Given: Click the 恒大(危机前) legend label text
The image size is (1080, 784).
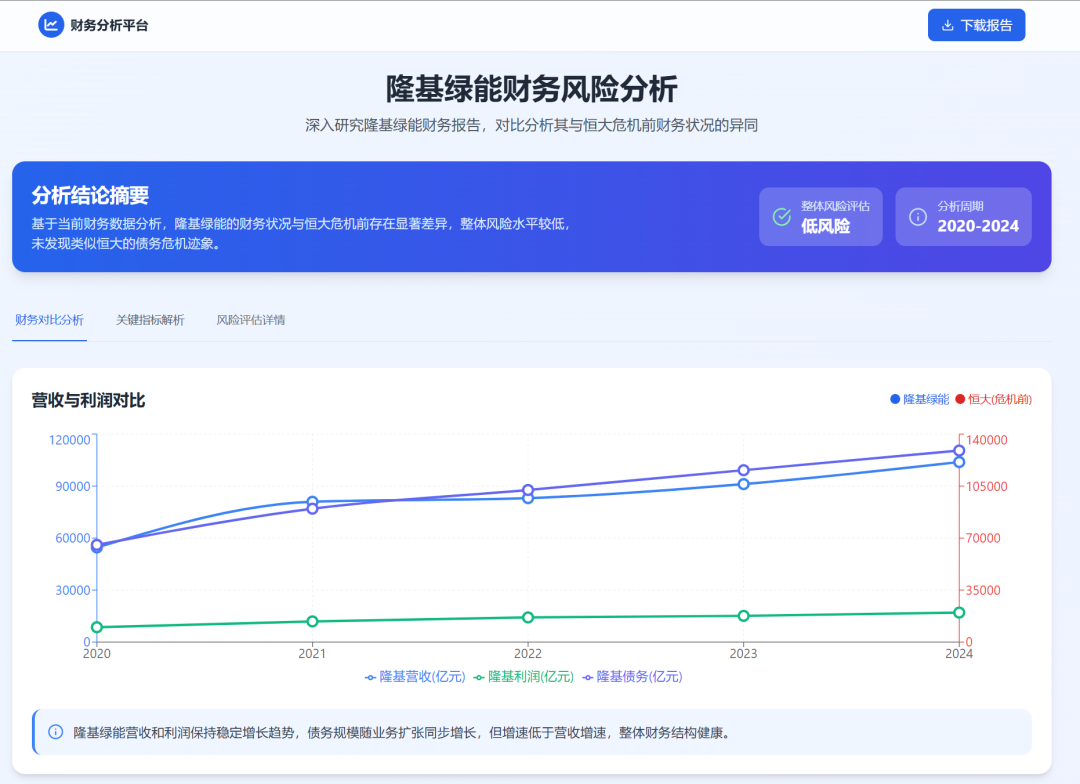Looking at the screenshot, I should click(x=1000, y=399).
